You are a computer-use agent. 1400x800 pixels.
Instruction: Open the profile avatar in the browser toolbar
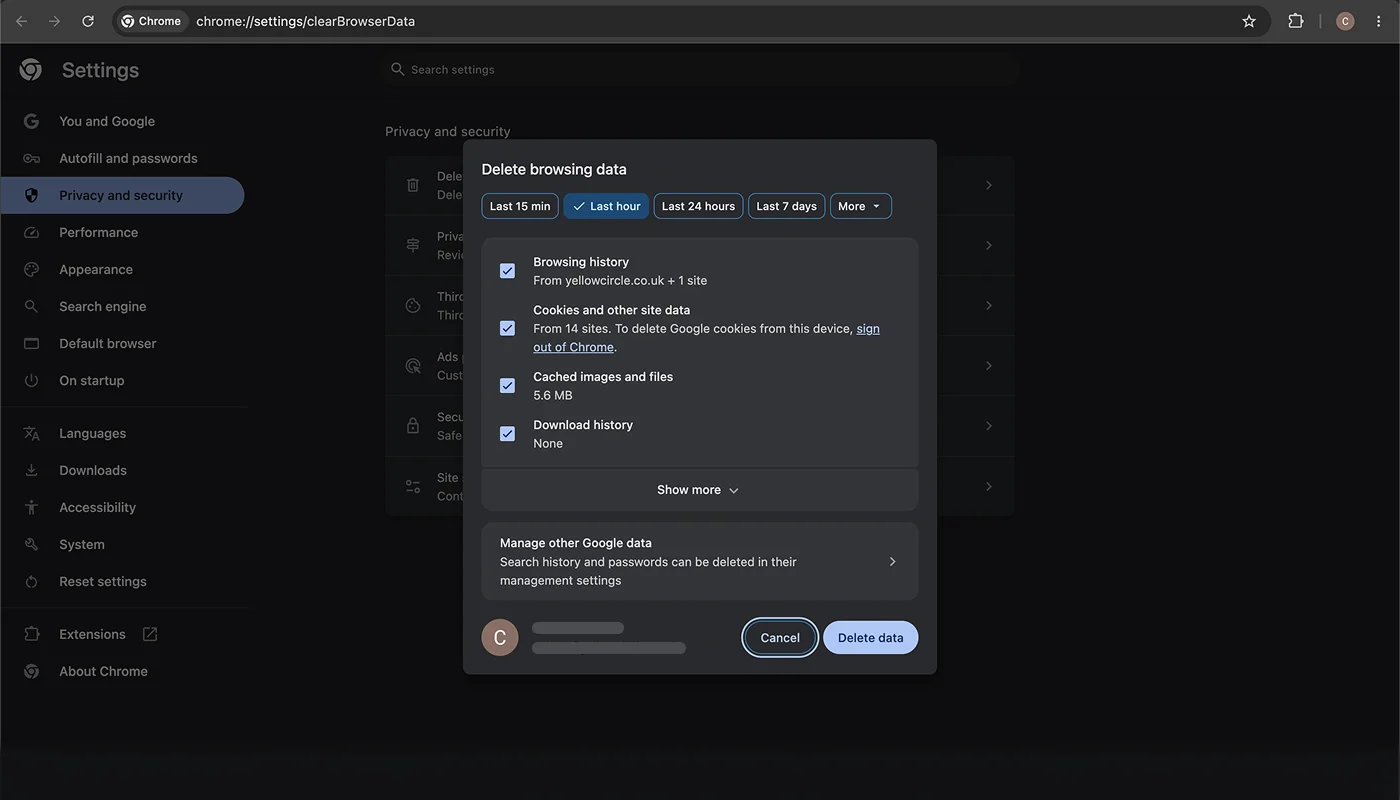(1345, 21)
